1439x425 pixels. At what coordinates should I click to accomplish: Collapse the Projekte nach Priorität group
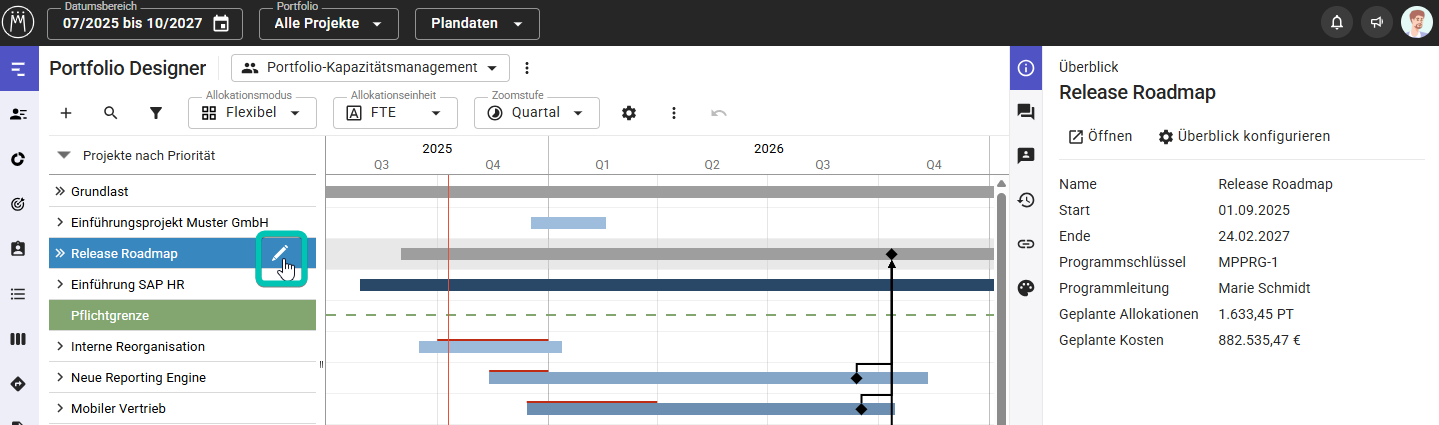[x=65, y=156]
